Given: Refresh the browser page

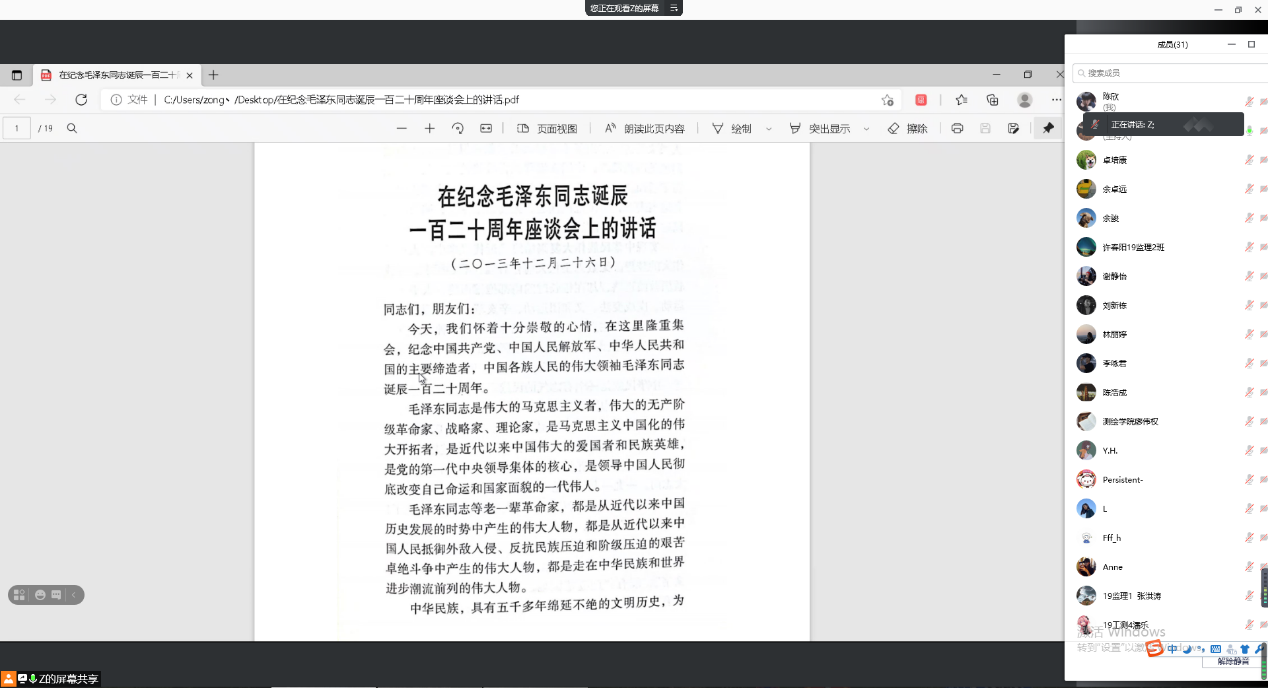Looking at the screenshot, I should pyautogui.click(x=81, y=100).
